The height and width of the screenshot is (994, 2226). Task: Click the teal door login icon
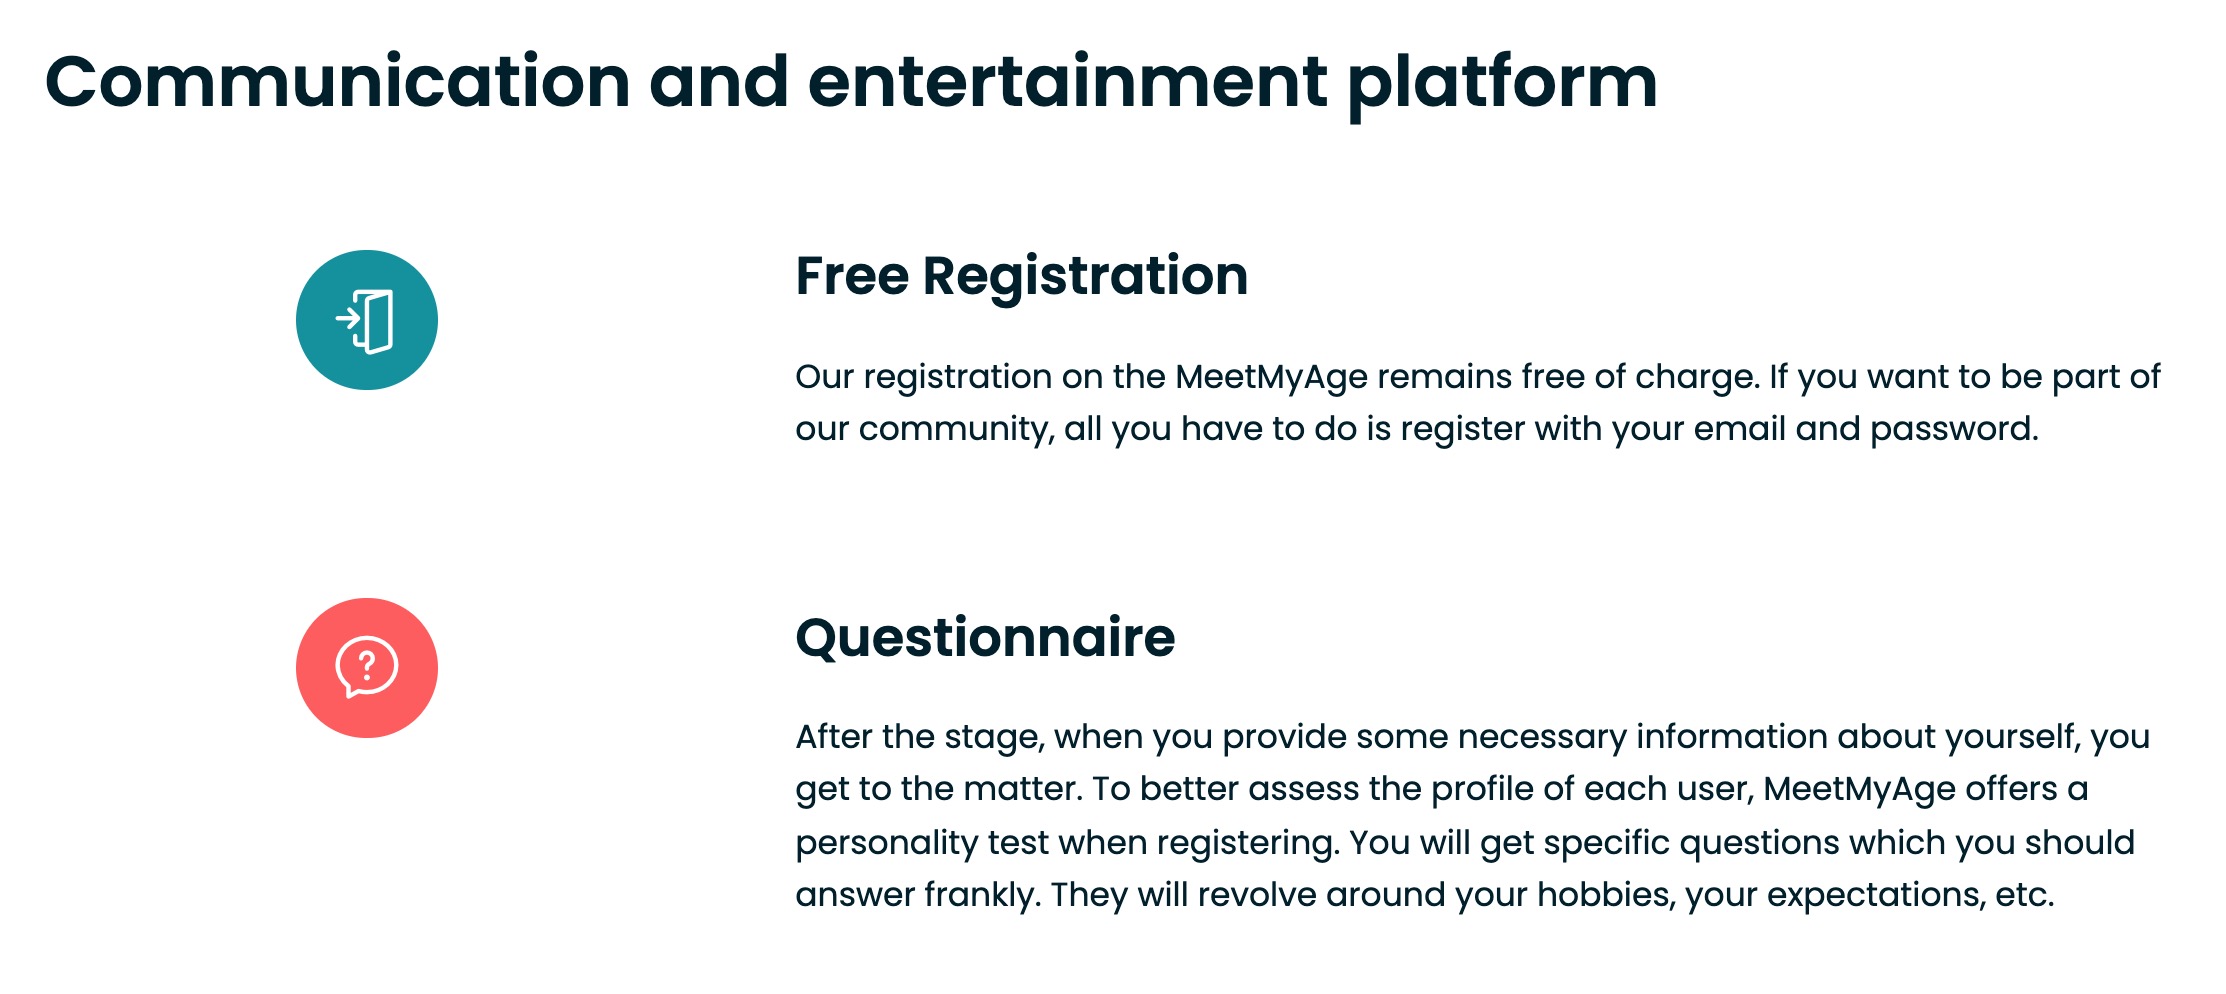pyautogui.click(x=366, y=320)
